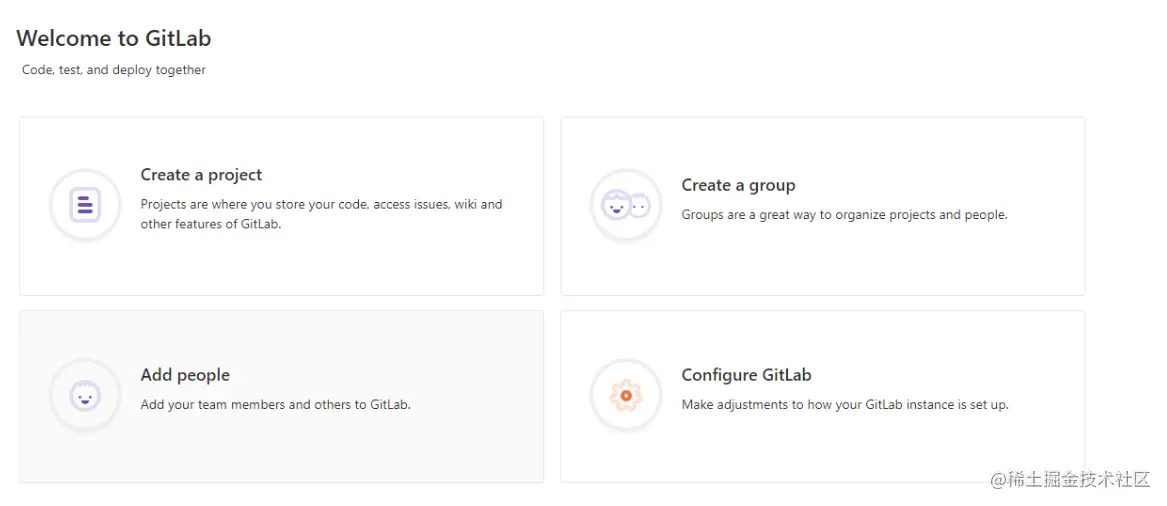Open the Create a project heading link

(x=201, y=175)
